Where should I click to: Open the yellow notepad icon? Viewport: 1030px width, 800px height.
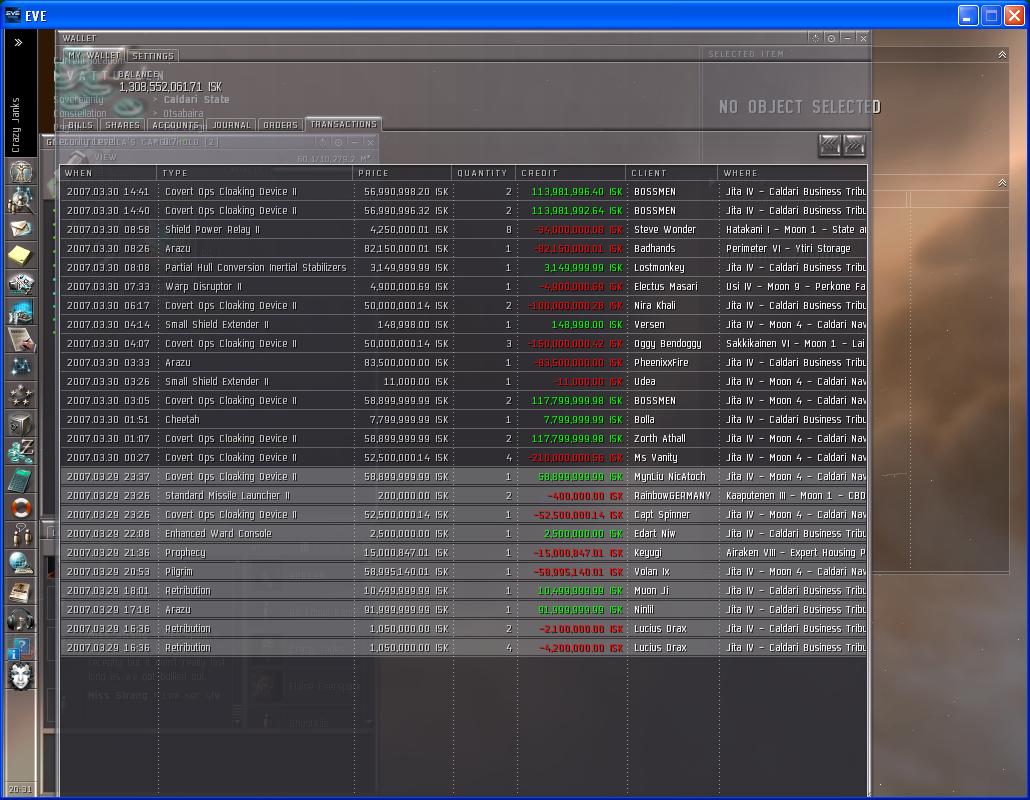(20, 256)
